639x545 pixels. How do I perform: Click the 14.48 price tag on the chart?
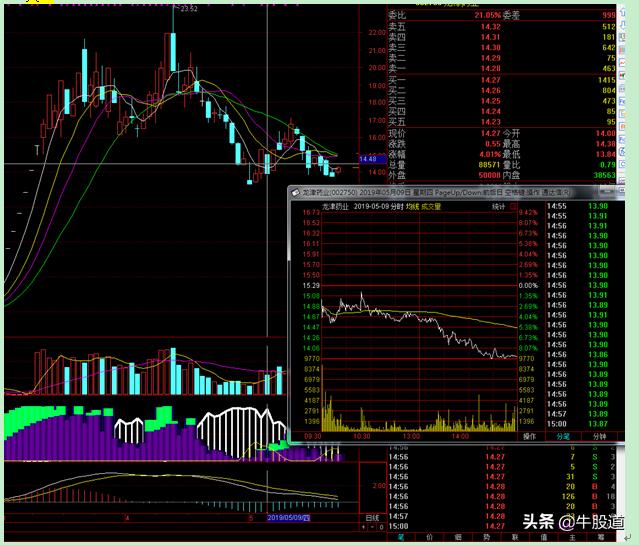click(367, 158)
